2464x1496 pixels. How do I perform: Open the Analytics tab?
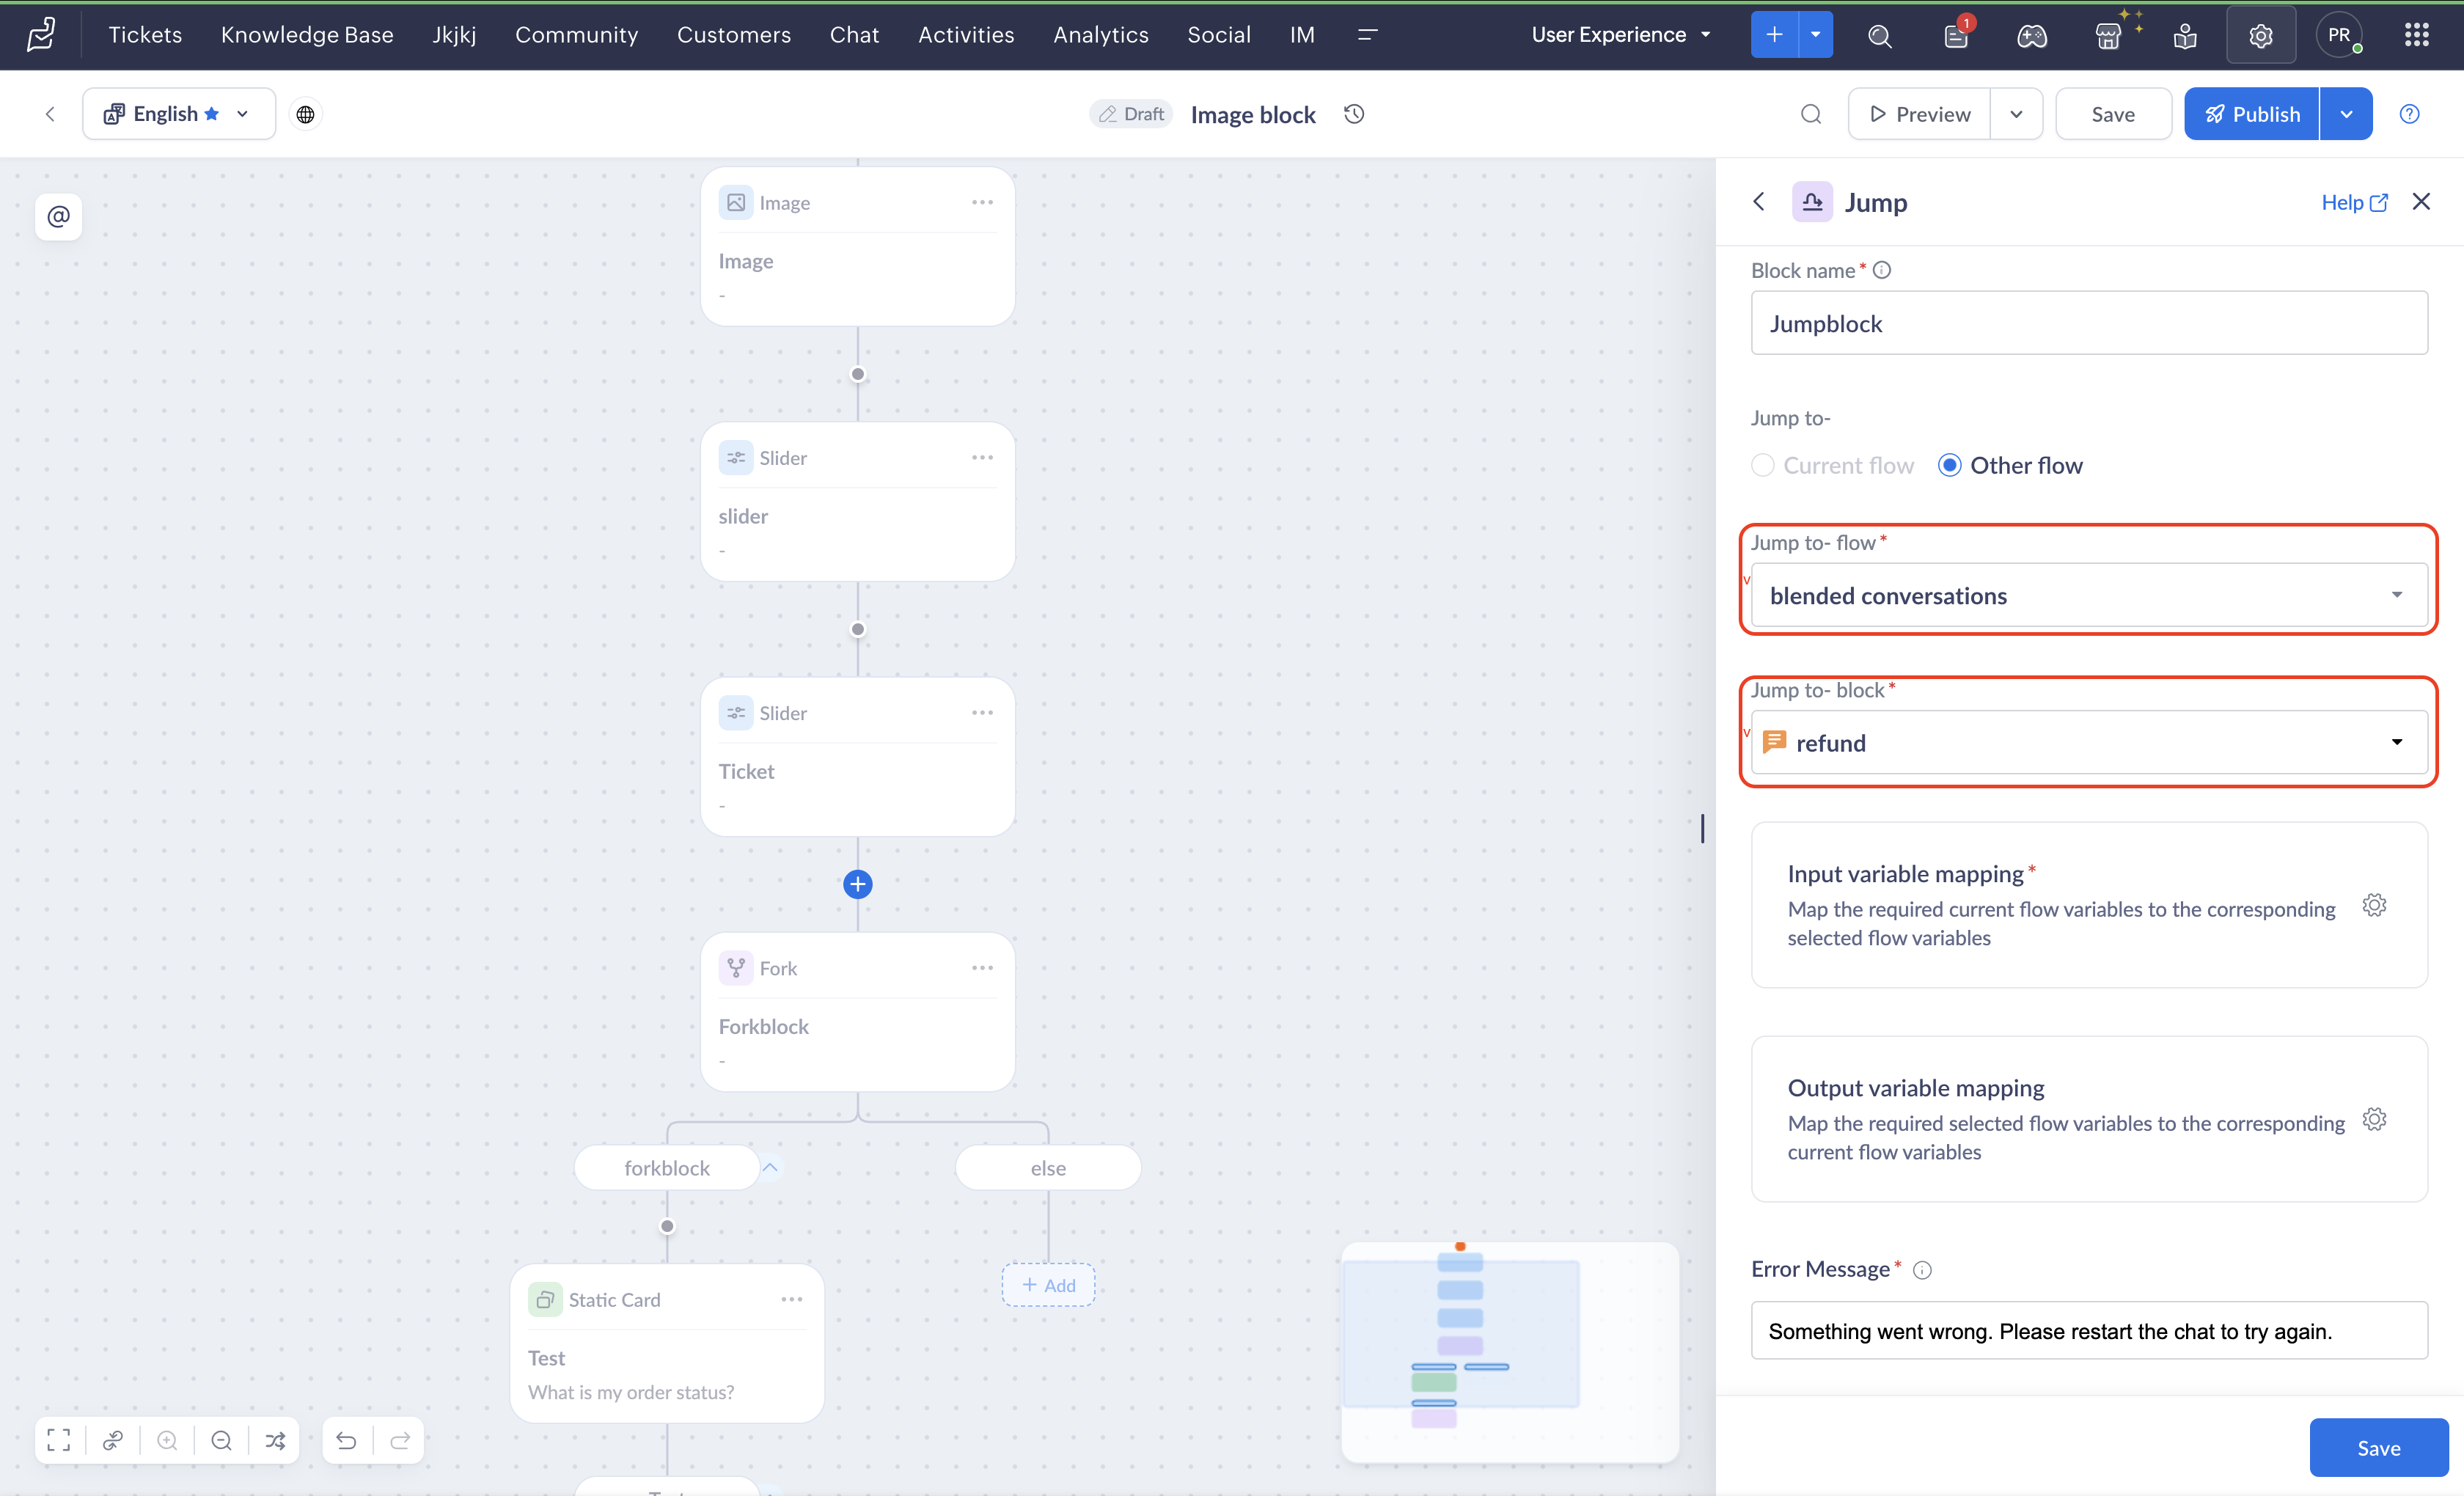point(1101,35)
